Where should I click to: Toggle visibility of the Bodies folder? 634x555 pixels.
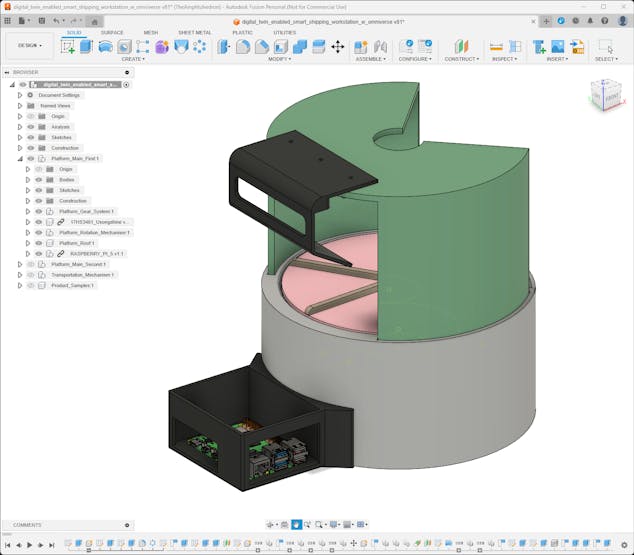click(x=39, y=180)
